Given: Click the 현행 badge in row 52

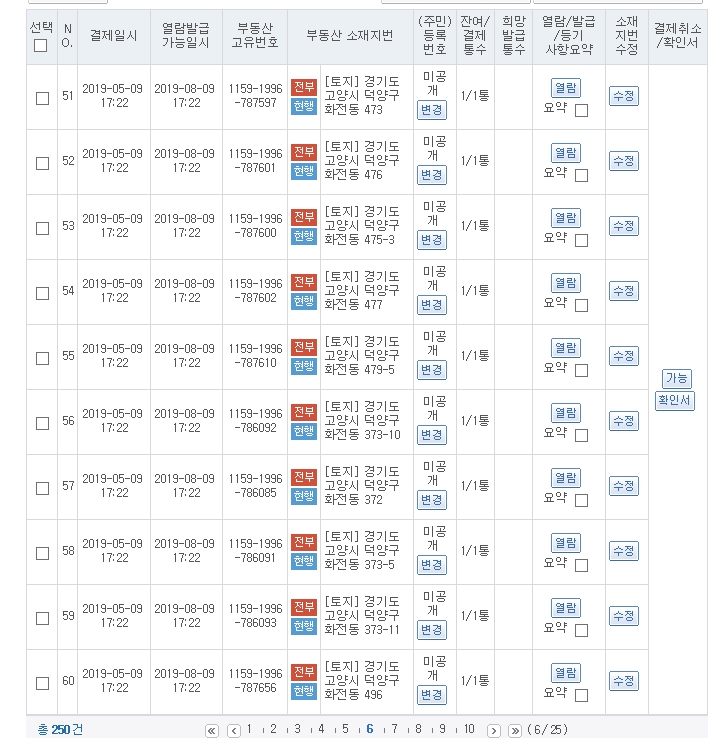Looking at the screenshot, I should point(304,171).
